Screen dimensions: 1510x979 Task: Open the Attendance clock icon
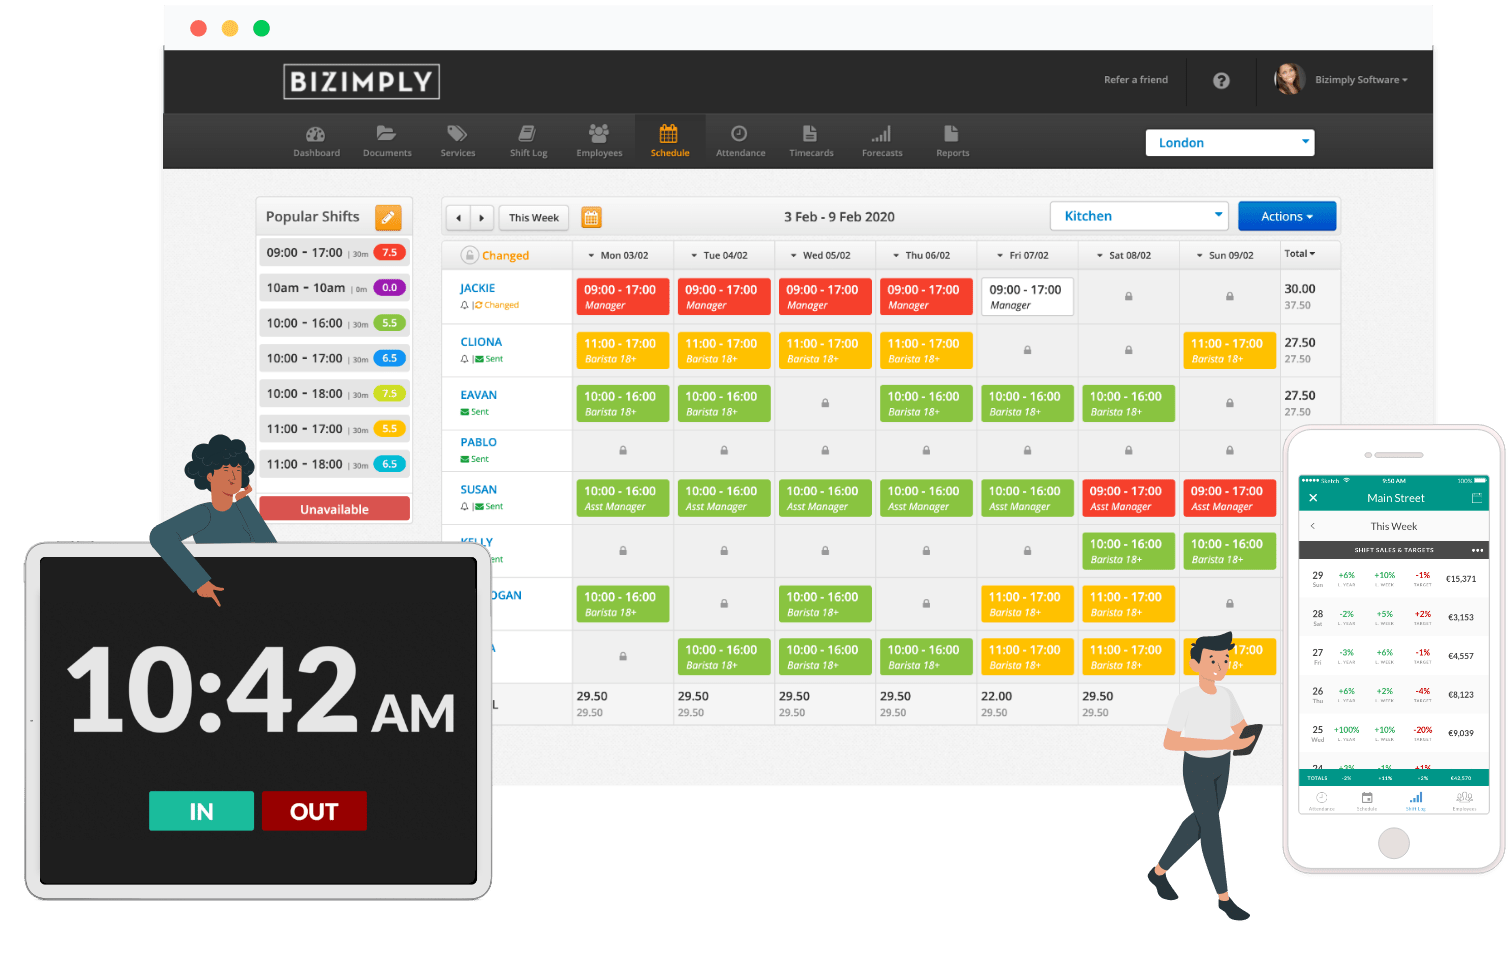pos(740,133)
